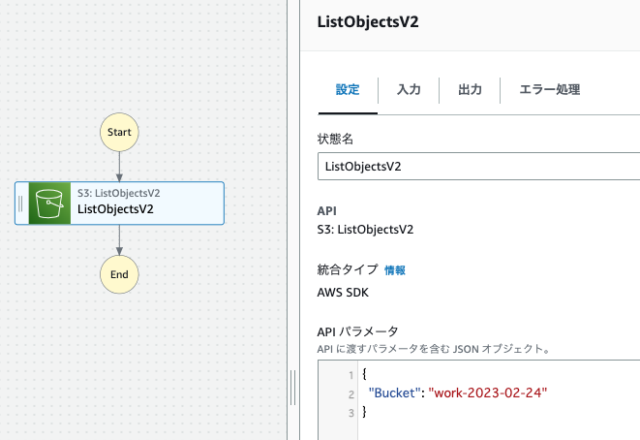Grab the drag handle on ListObjectsV2 state
The height and width of the screenshot is (440, 640).
[20, 203]
